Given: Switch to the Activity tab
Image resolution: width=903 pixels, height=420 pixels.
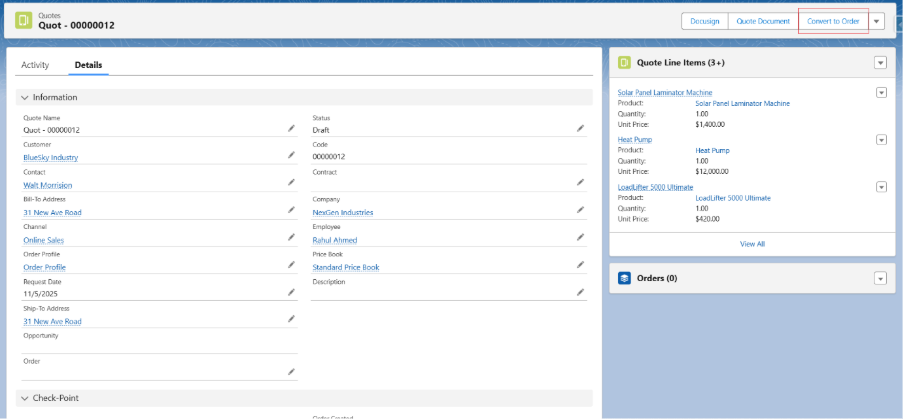Looking at the screenshot, I should [x=35, y=65].
